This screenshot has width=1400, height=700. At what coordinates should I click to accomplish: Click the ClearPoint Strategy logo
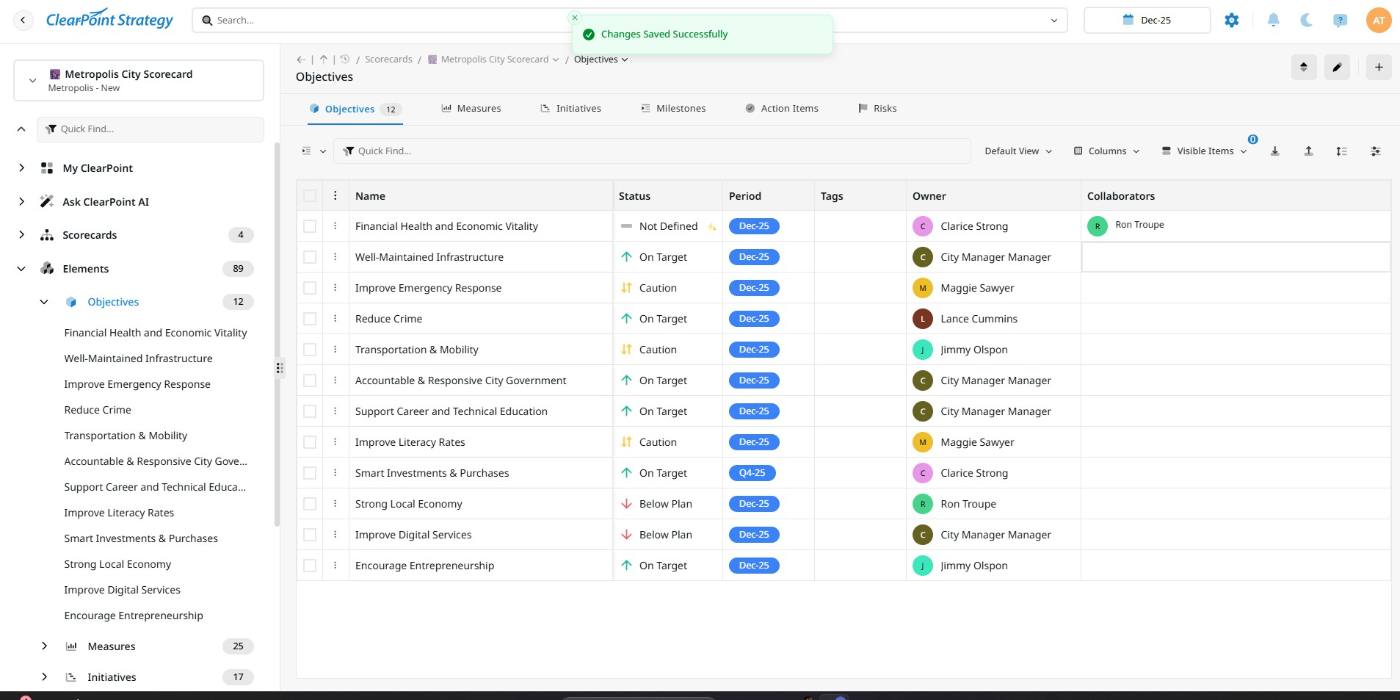click(109, 20)
